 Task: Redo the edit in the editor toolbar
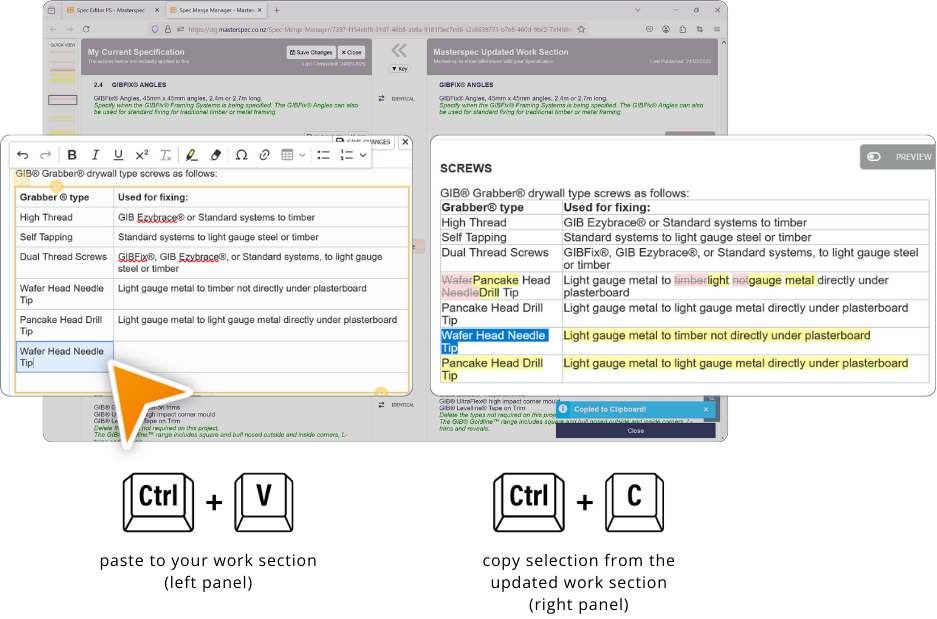(45, 155)
